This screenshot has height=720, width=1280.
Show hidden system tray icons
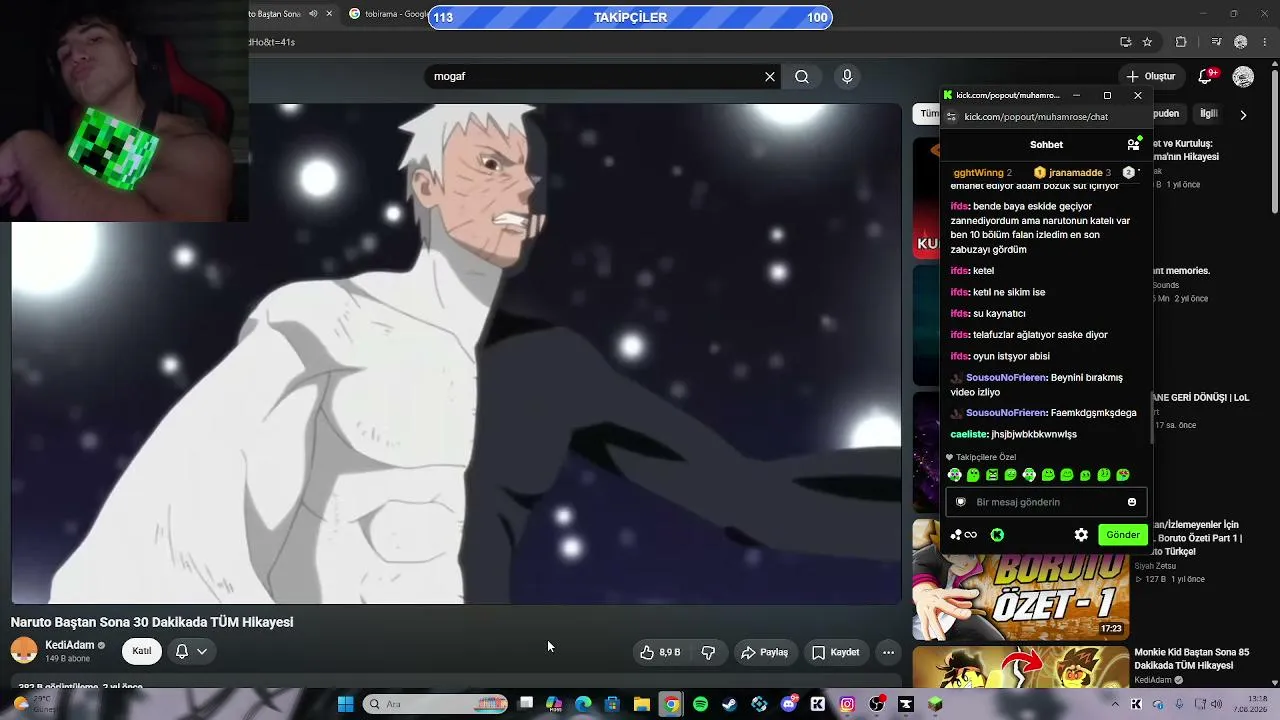tap(1115, 704)
